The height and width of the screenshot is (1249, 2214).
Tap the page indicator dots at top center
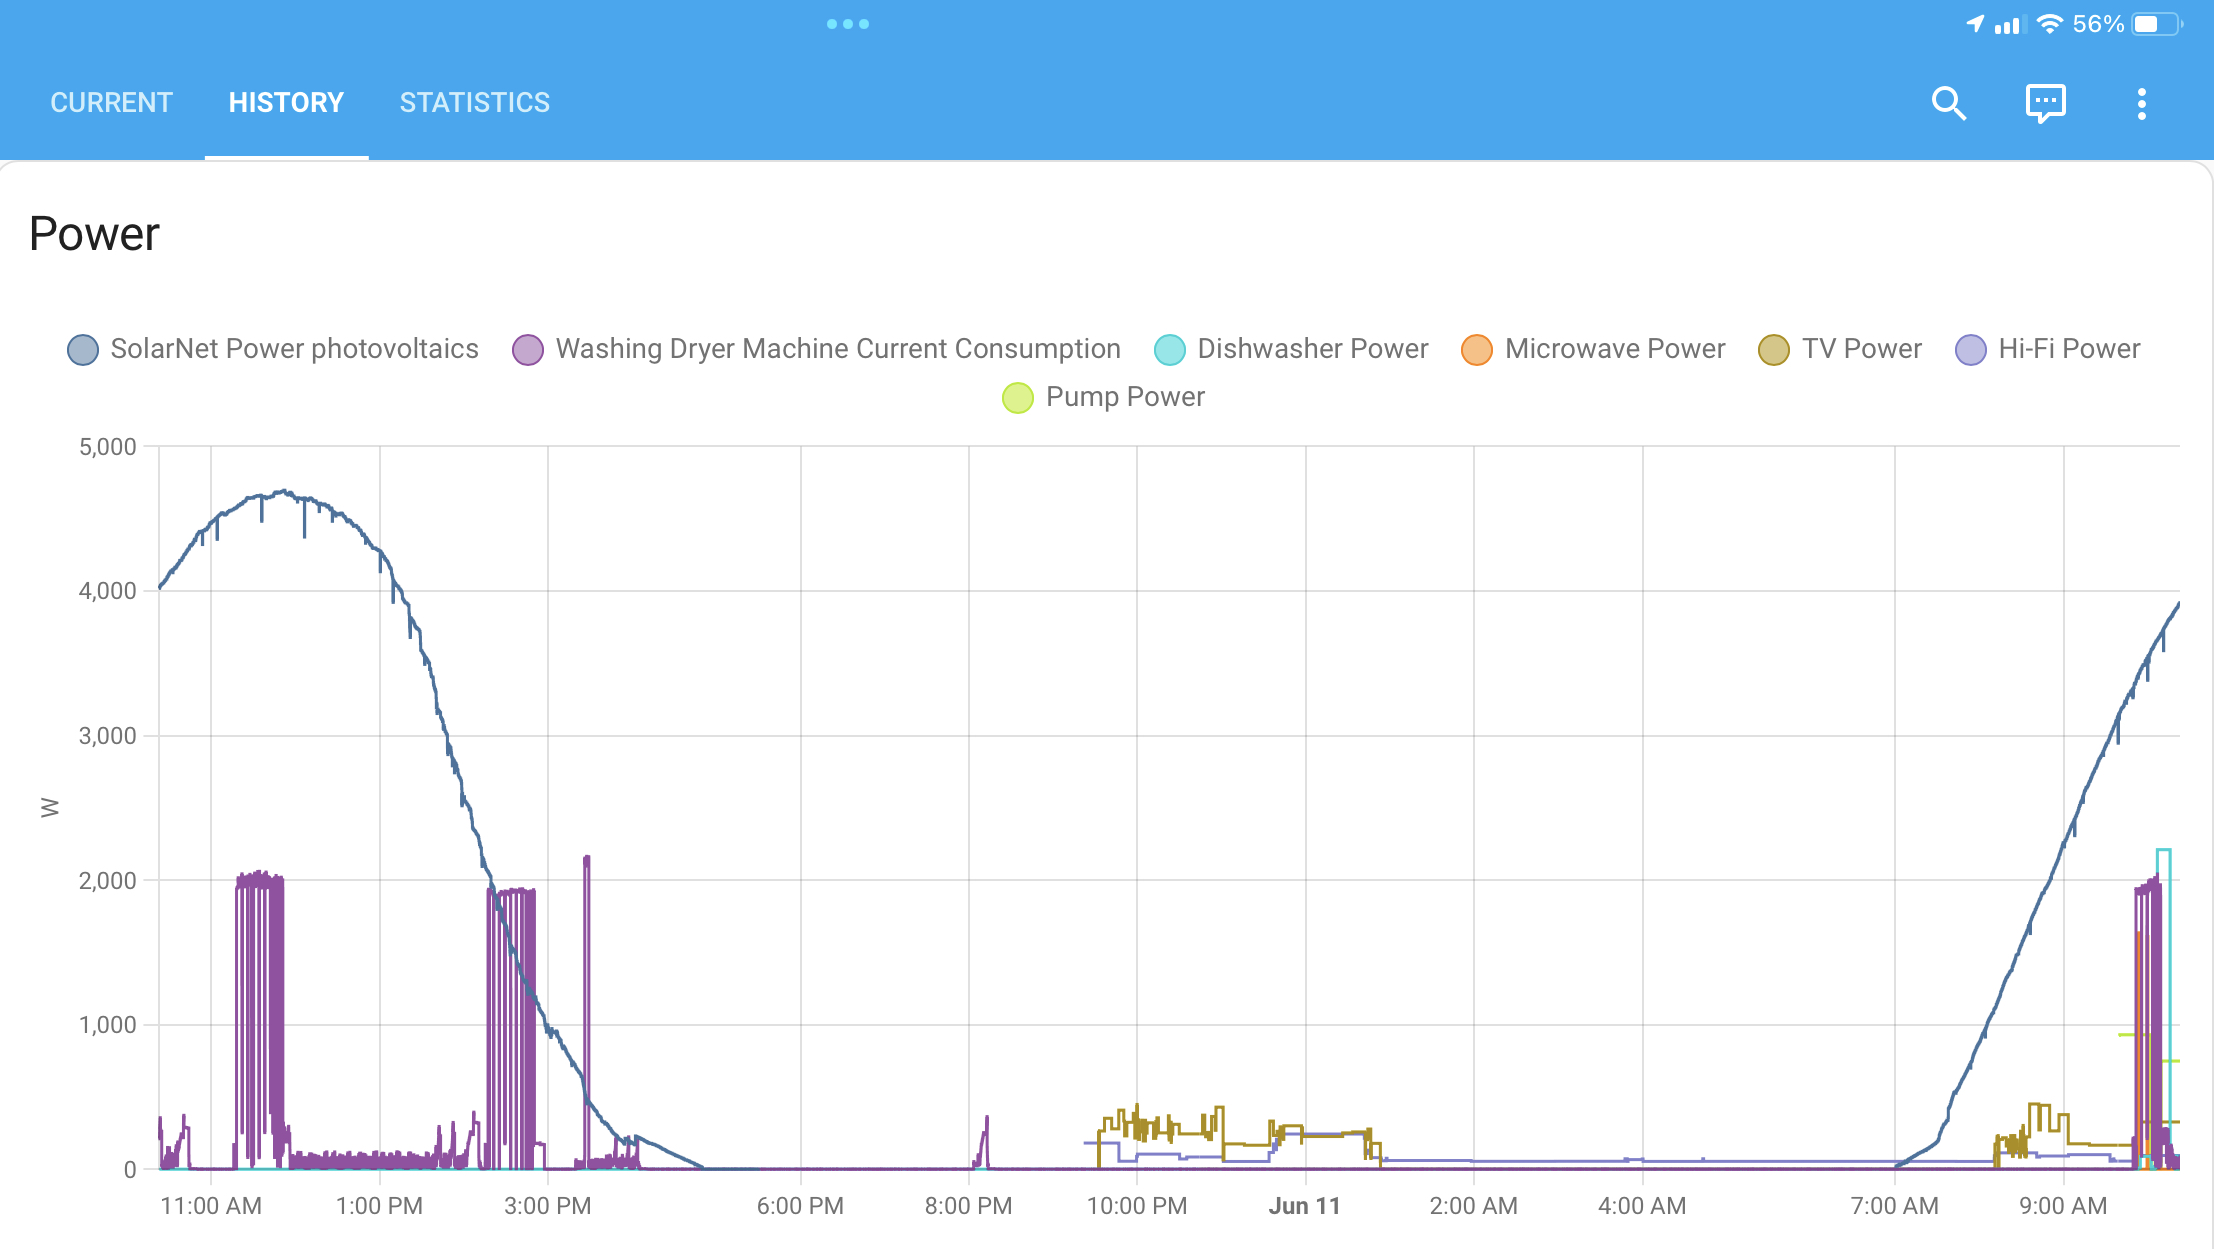(849, 23)
